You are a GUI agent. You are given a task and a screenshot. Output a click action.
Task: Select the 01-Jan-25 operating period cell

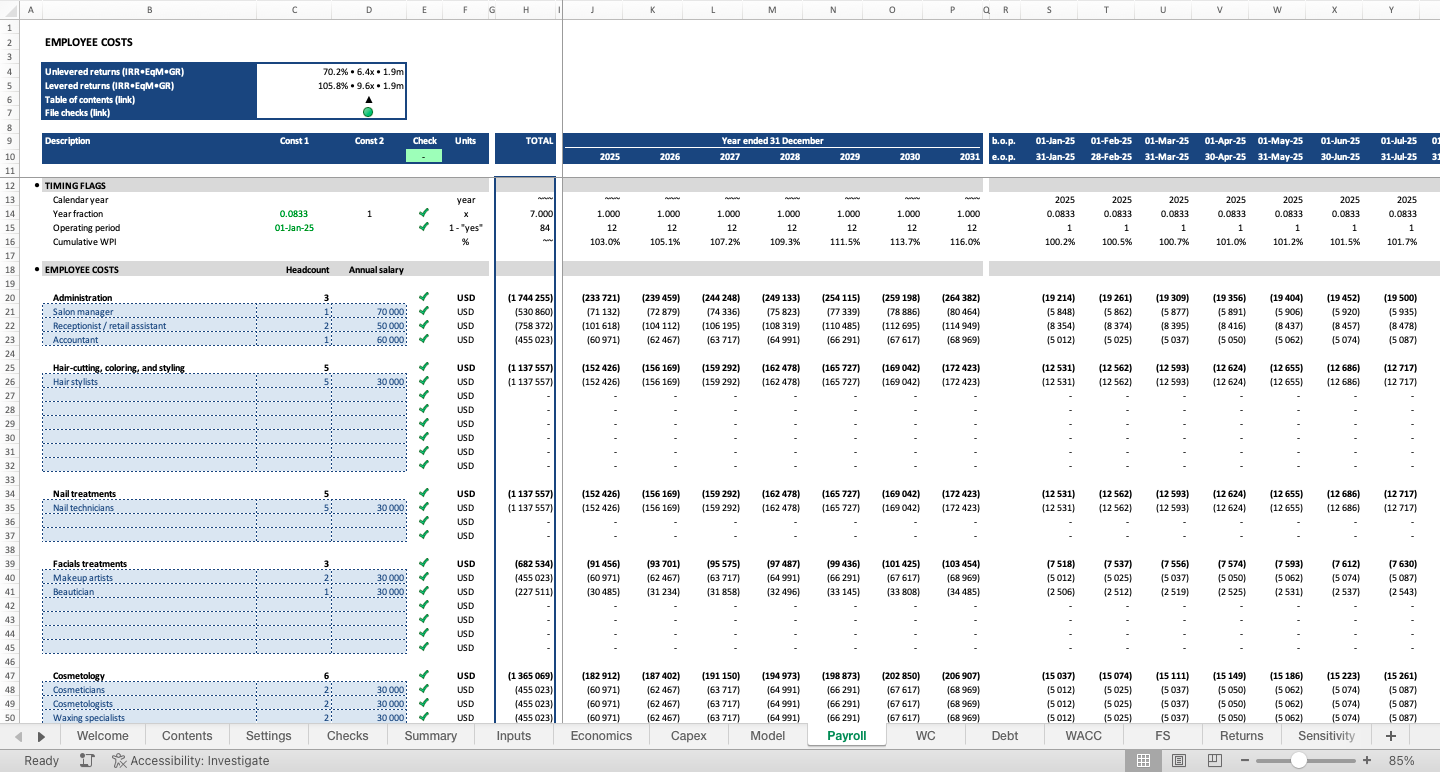pyautogui.click(x=294, y=227)
